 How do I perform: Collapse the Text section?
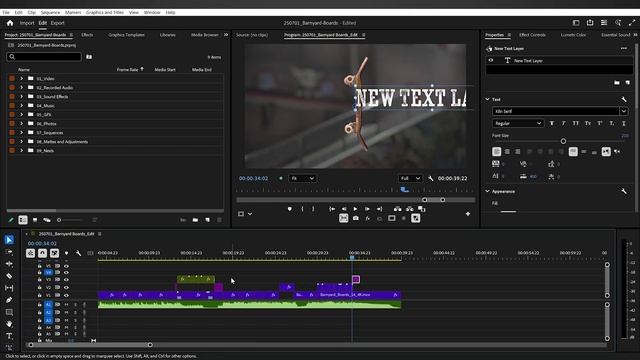tap(487, 99)
